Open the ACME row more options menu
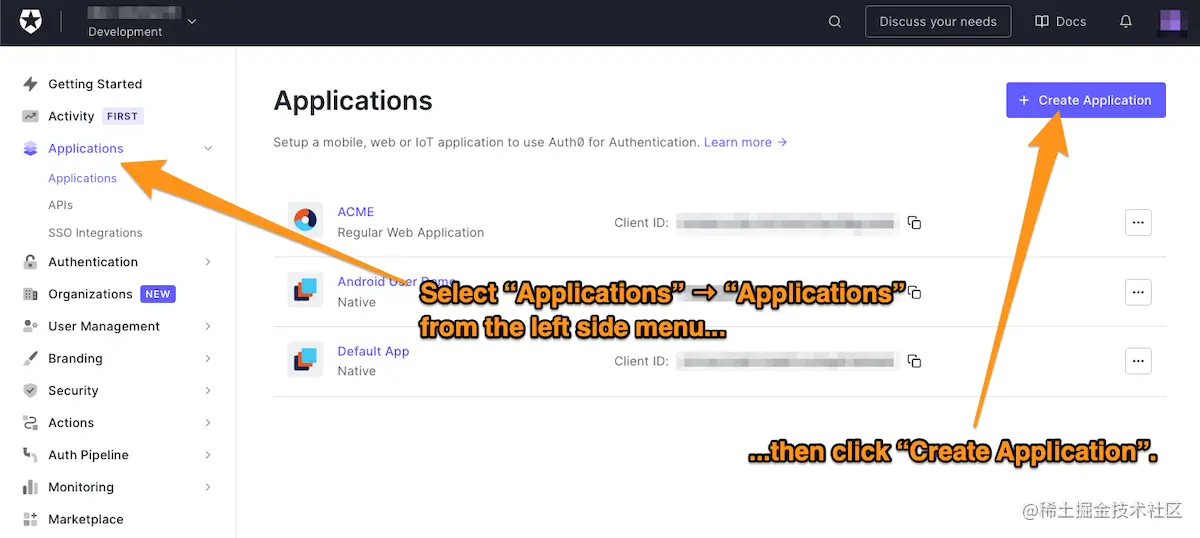This screenshot has height=538, width=1200. pyautogui.click(x=1138, y=222)
